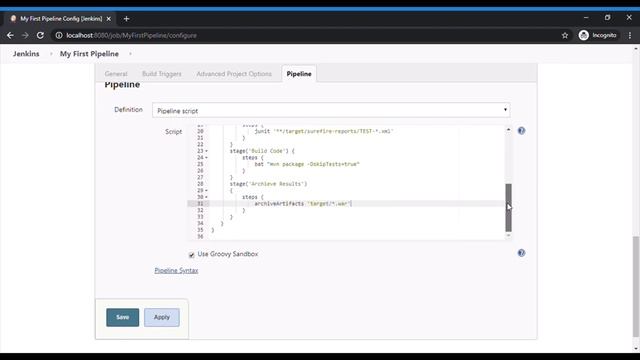Click the site info icon in the address bar
The height and width of the screenshot is (360, 640).
click(x=59, y=36)
